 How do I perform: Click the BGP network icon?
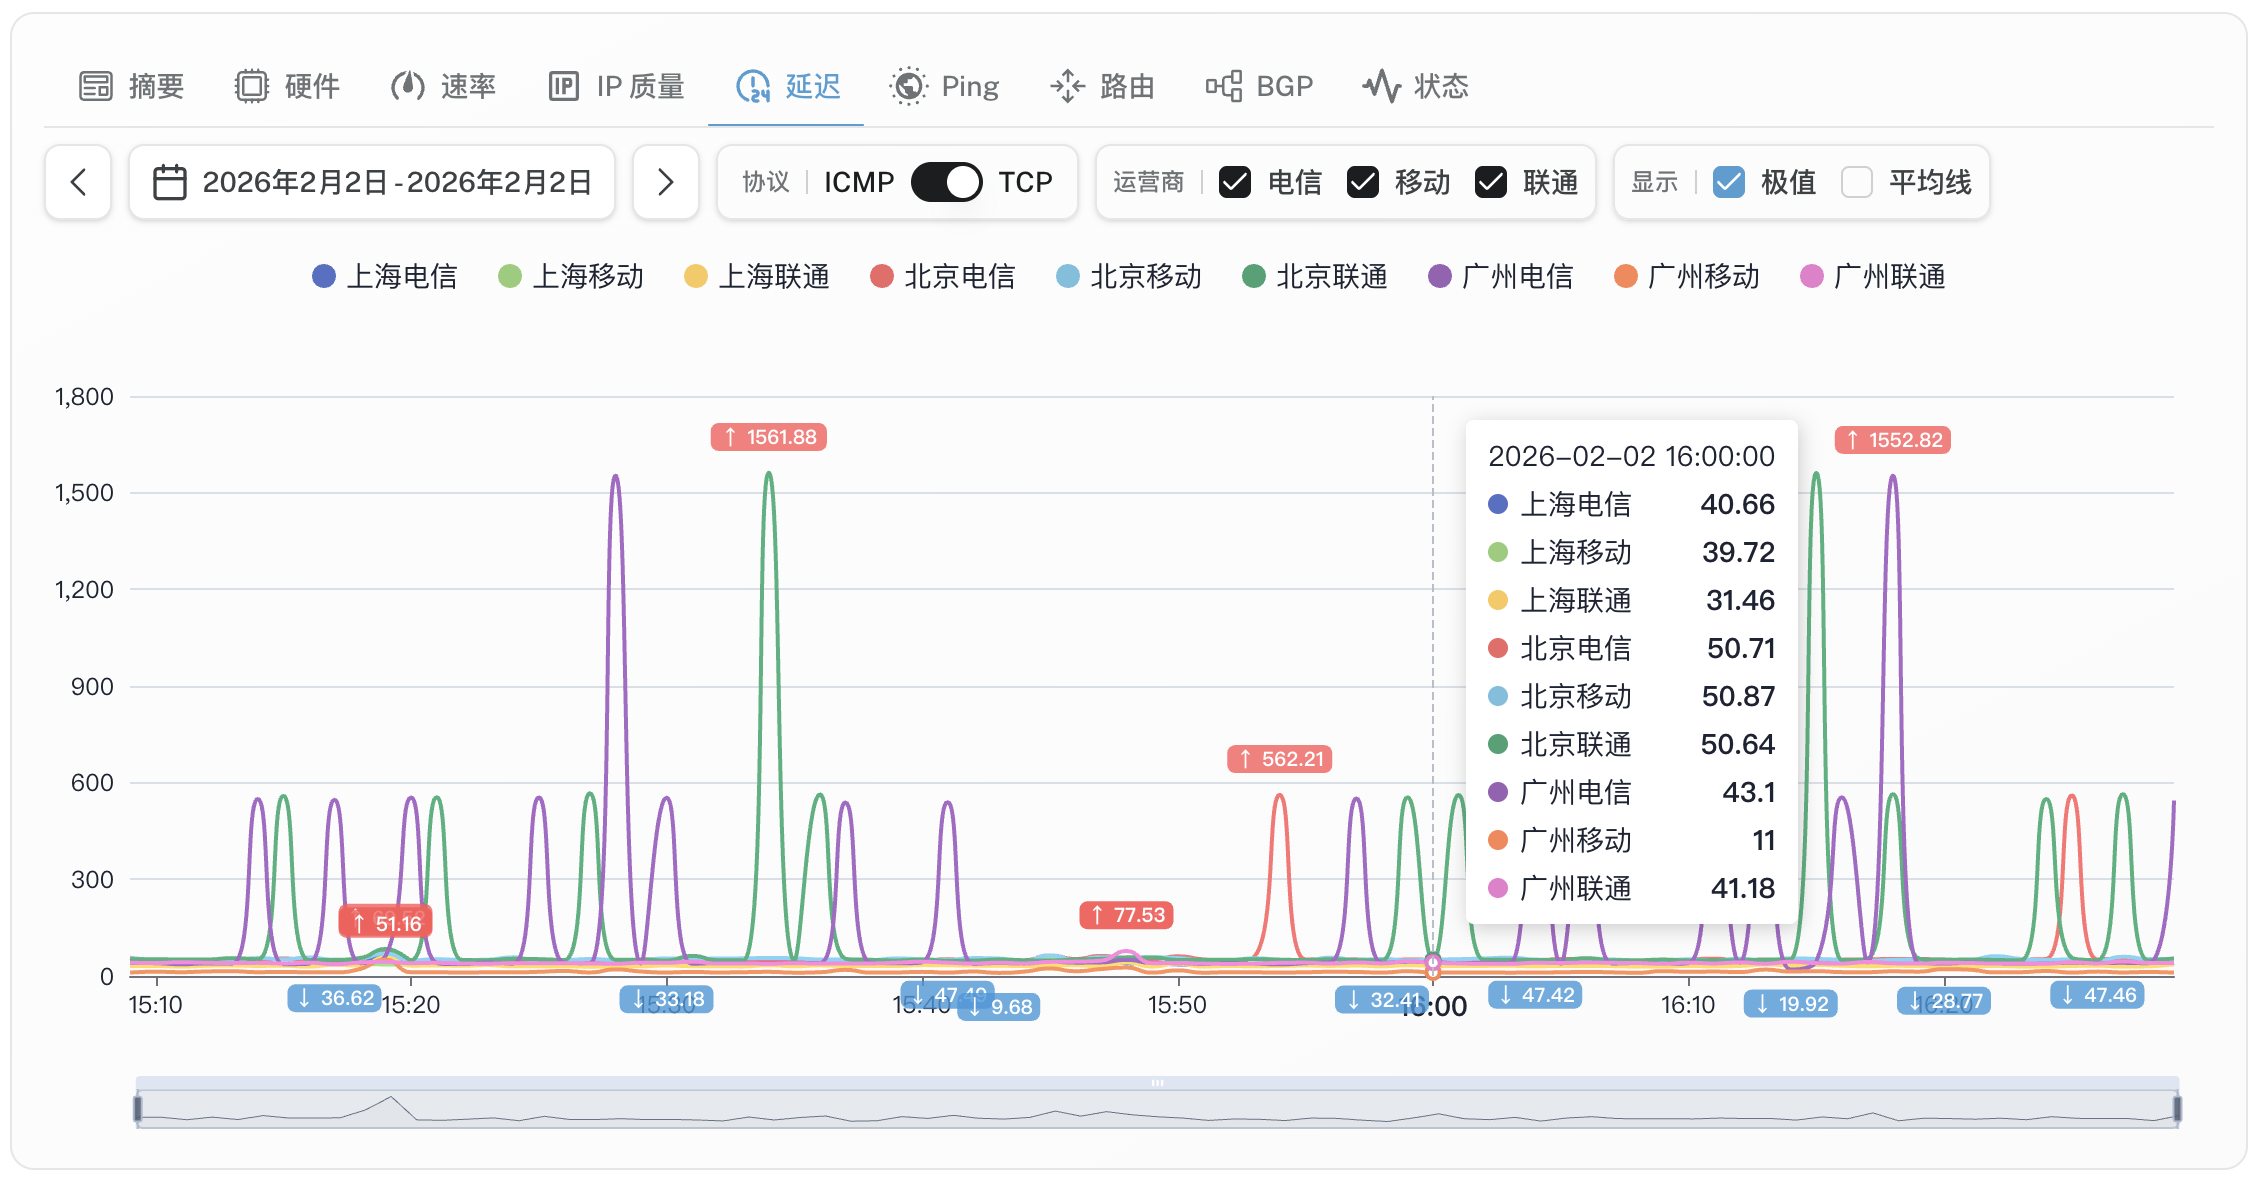coord(1224,86)
